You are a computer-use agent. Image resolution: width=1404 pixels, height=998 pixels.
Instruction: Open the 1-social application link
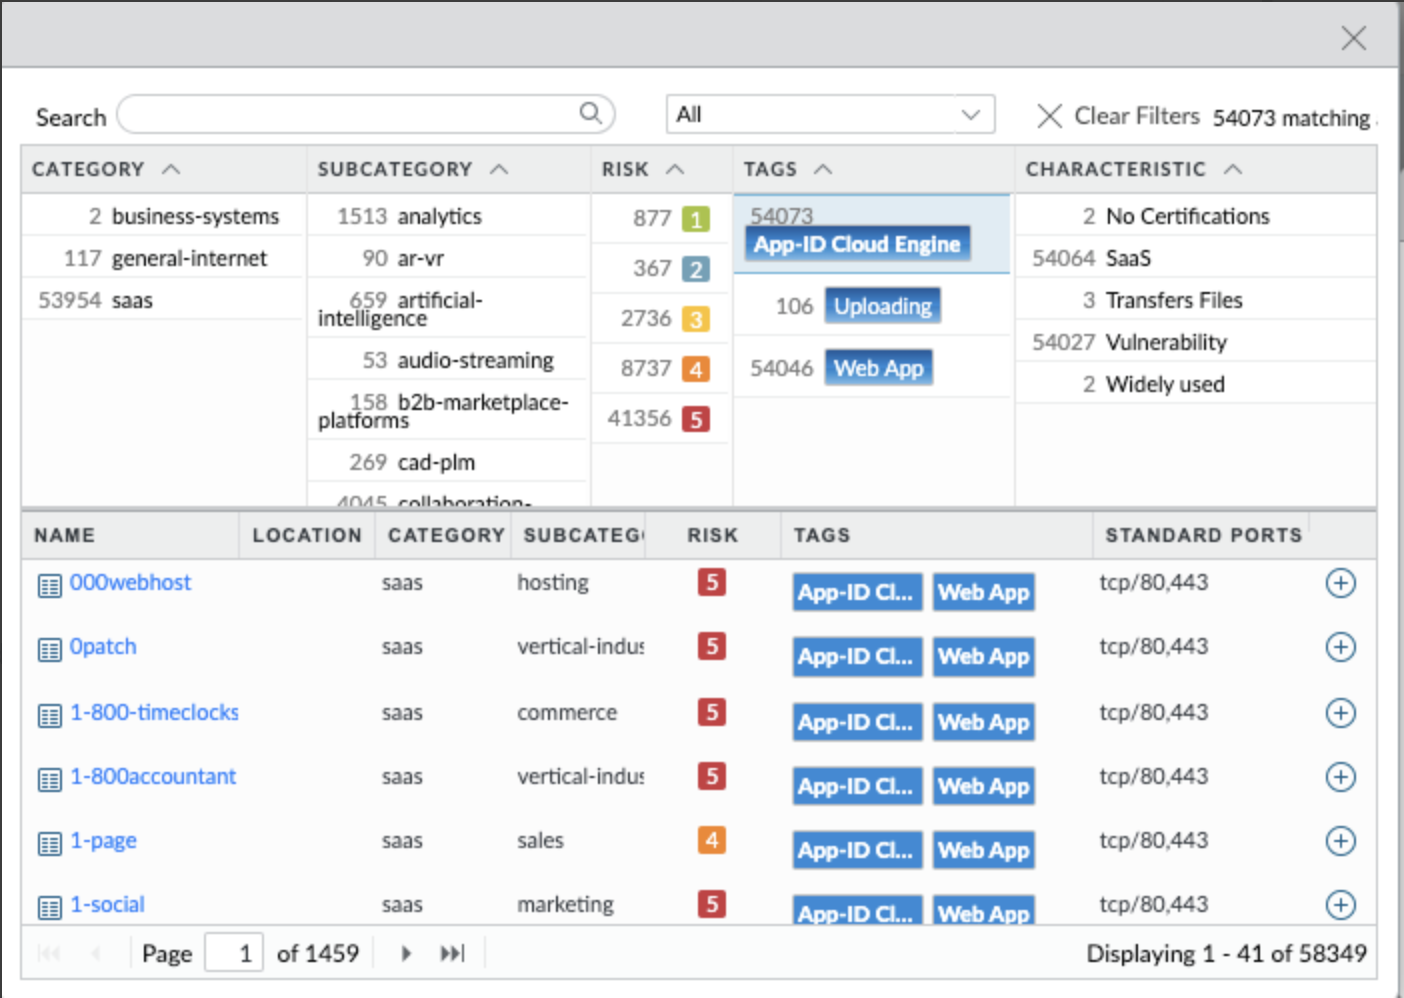[107, 904]
